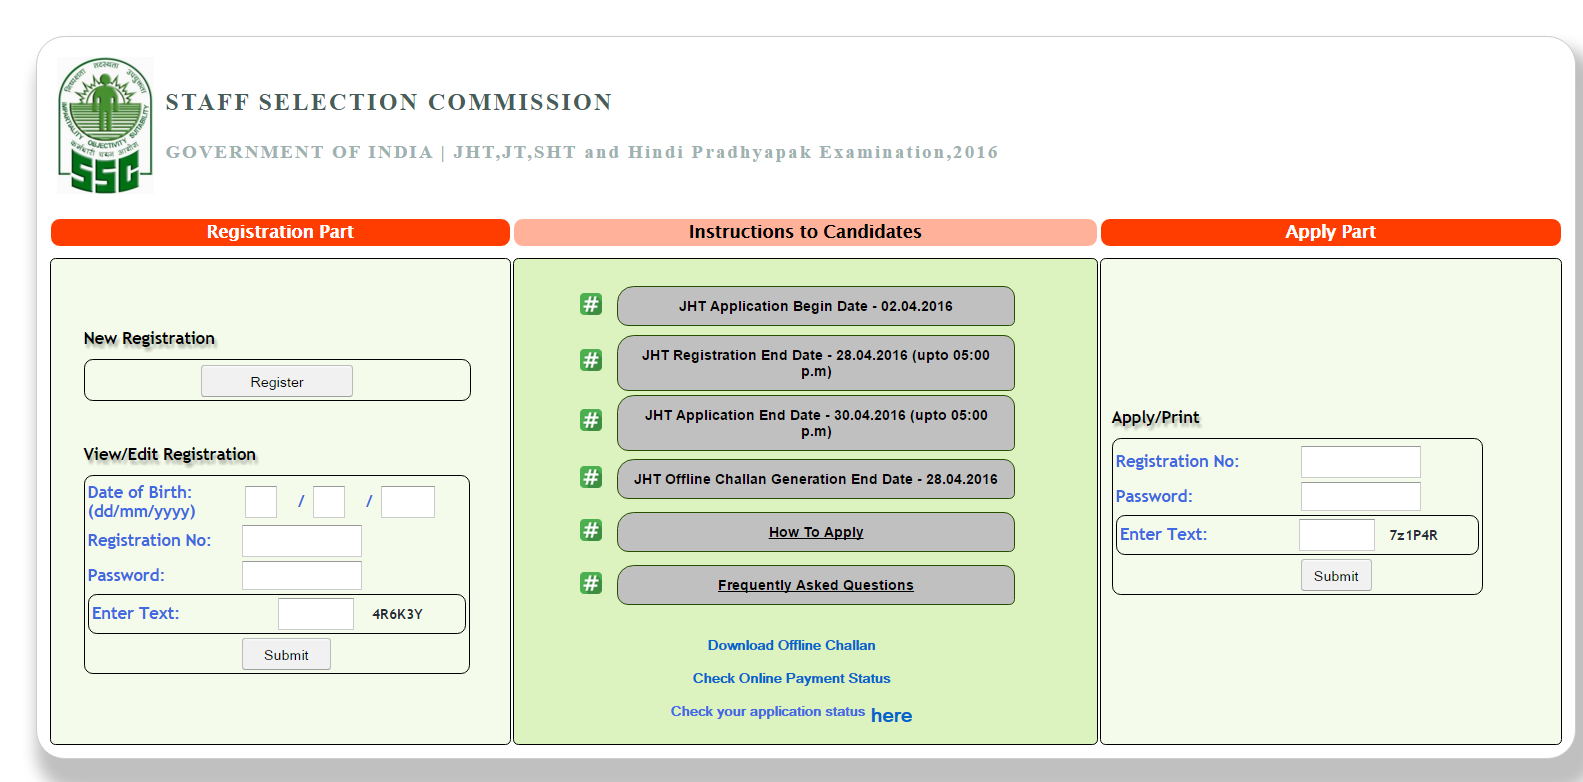The height and width of the screenshot is (782, 1583).
Task: Click the 4R6K3Y captcha code
Action: [x=398, y=614]
